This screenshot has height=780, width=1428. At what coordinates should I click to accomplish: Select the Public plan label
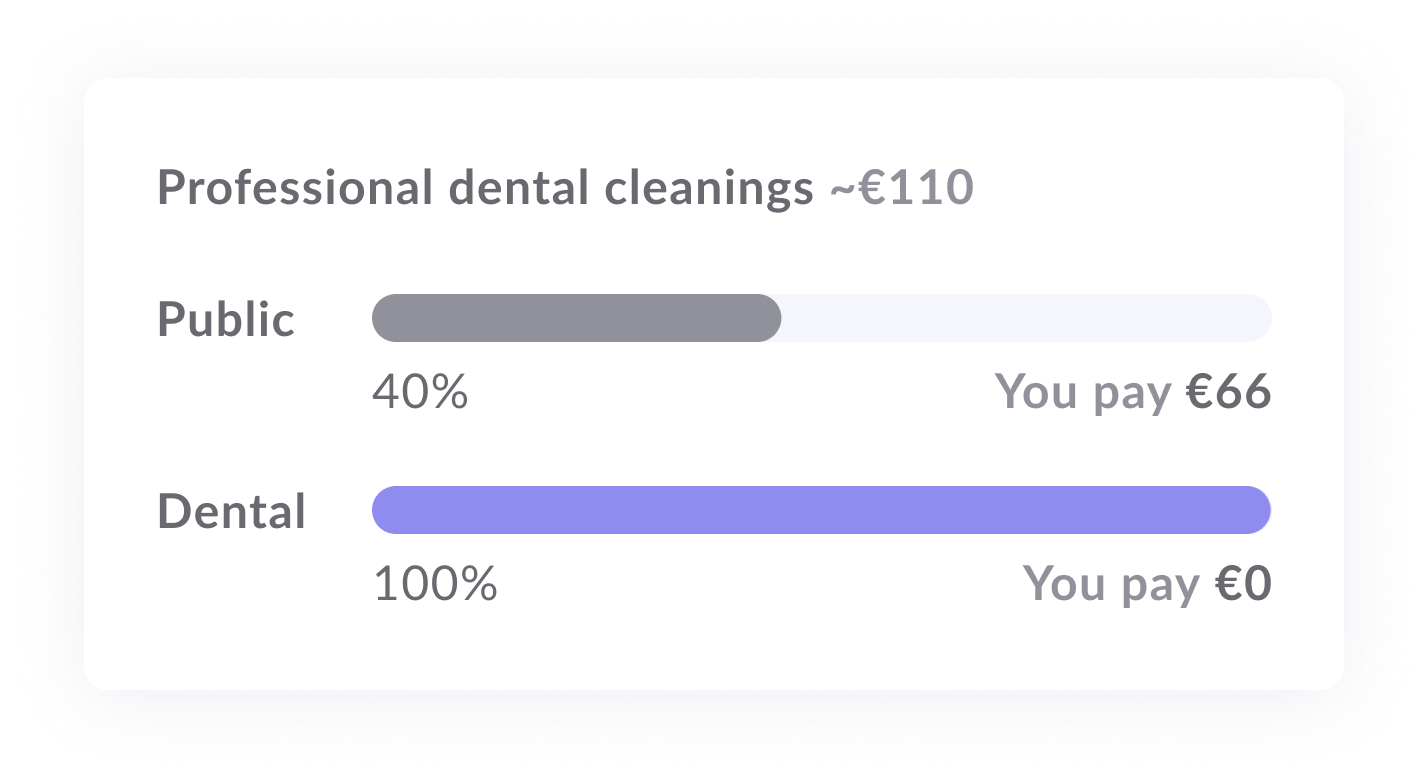(226, 319)
